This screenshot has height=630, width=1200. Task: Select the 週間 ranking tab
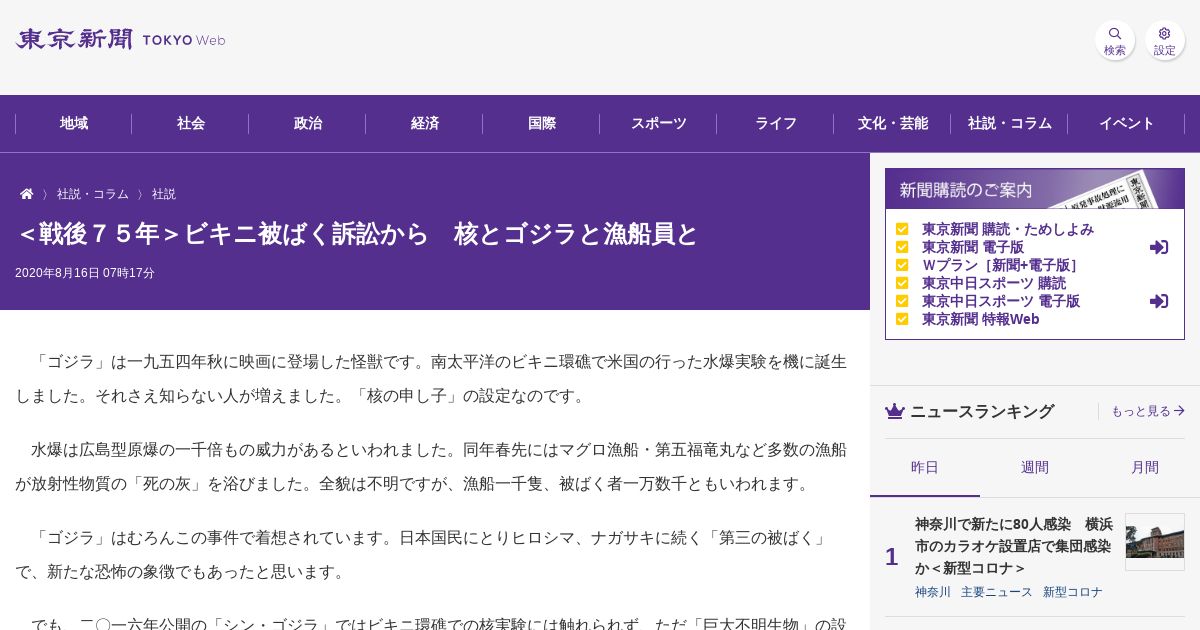point(1035,467)
